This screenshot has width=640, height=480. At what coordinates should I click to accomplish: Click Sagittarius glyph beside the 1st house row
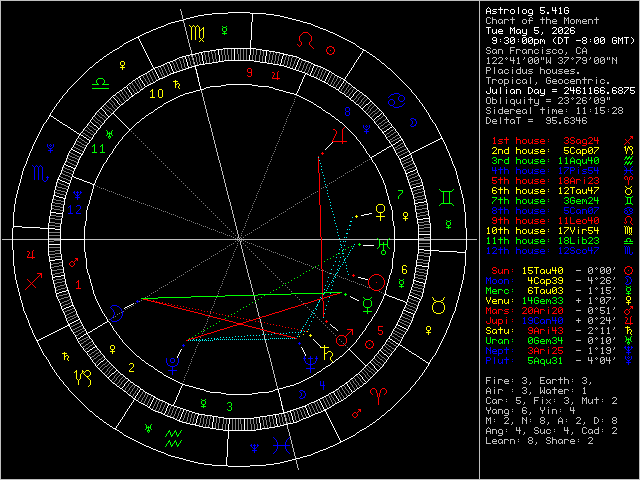(x=629, y=141)
